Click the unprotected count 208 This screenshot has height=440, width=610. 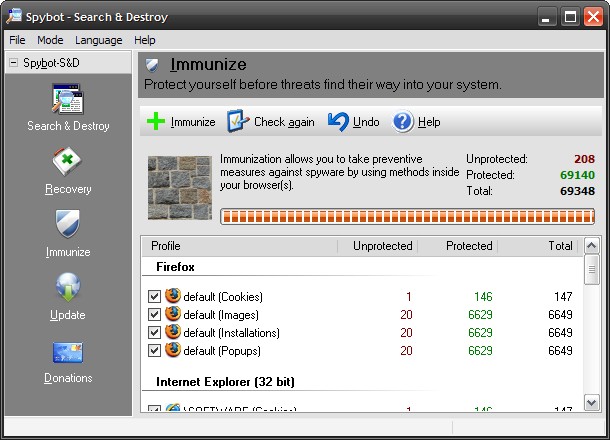(x=584, y=159)
